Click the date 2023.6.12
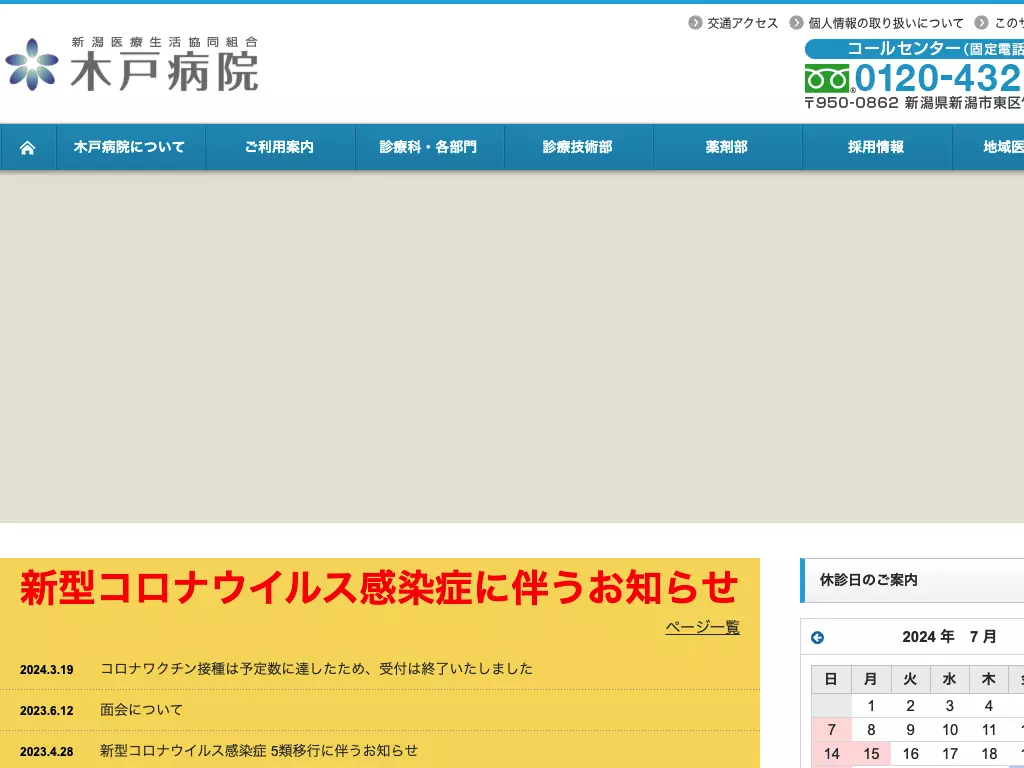 [x=46, y=711]
